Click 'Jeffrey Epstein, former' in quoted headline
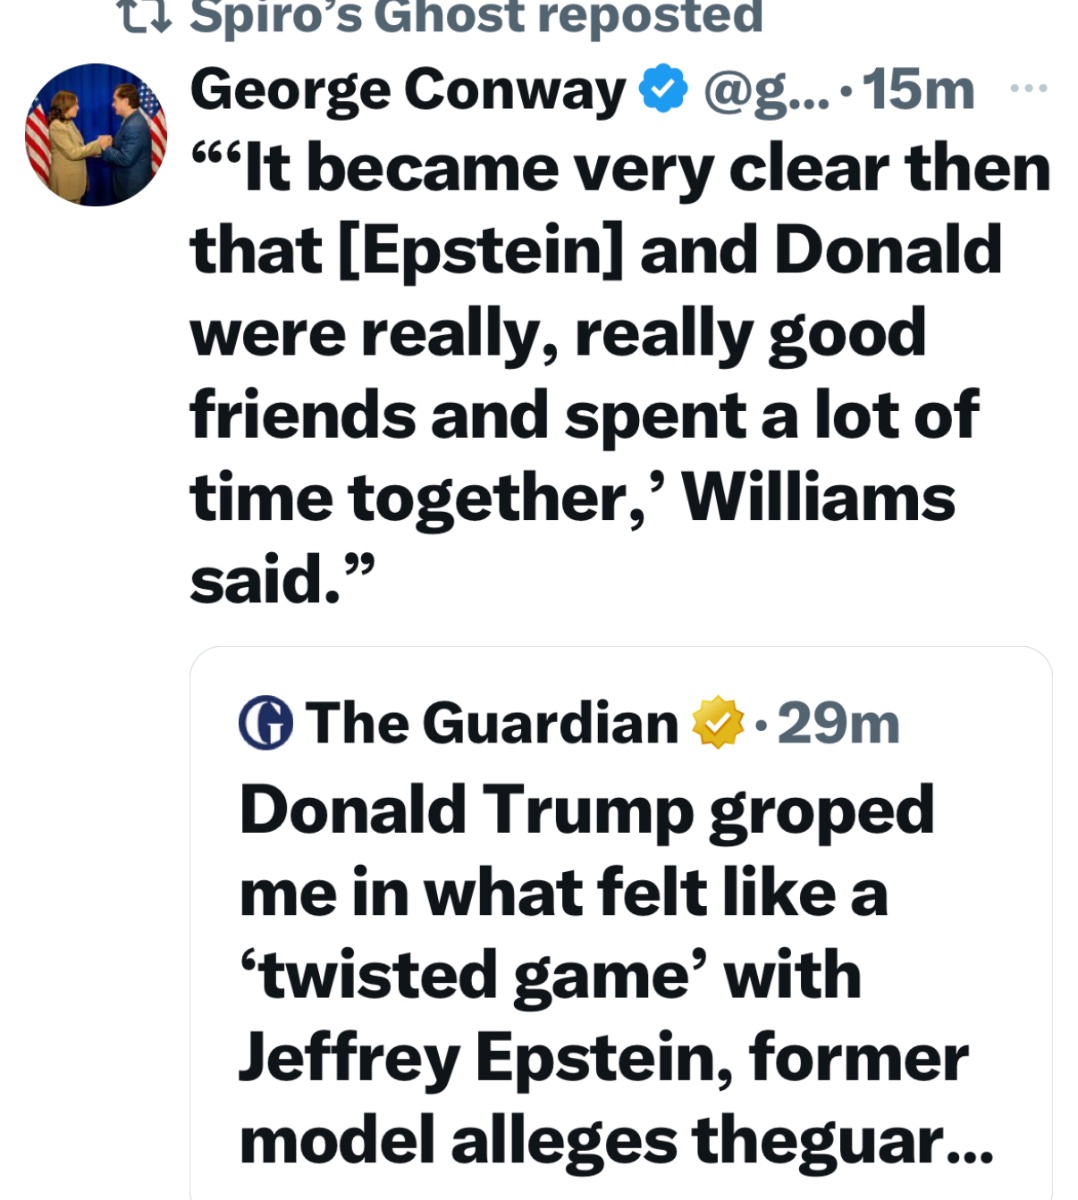This screenshot has width=1078, height=1200. [604, 1058]
